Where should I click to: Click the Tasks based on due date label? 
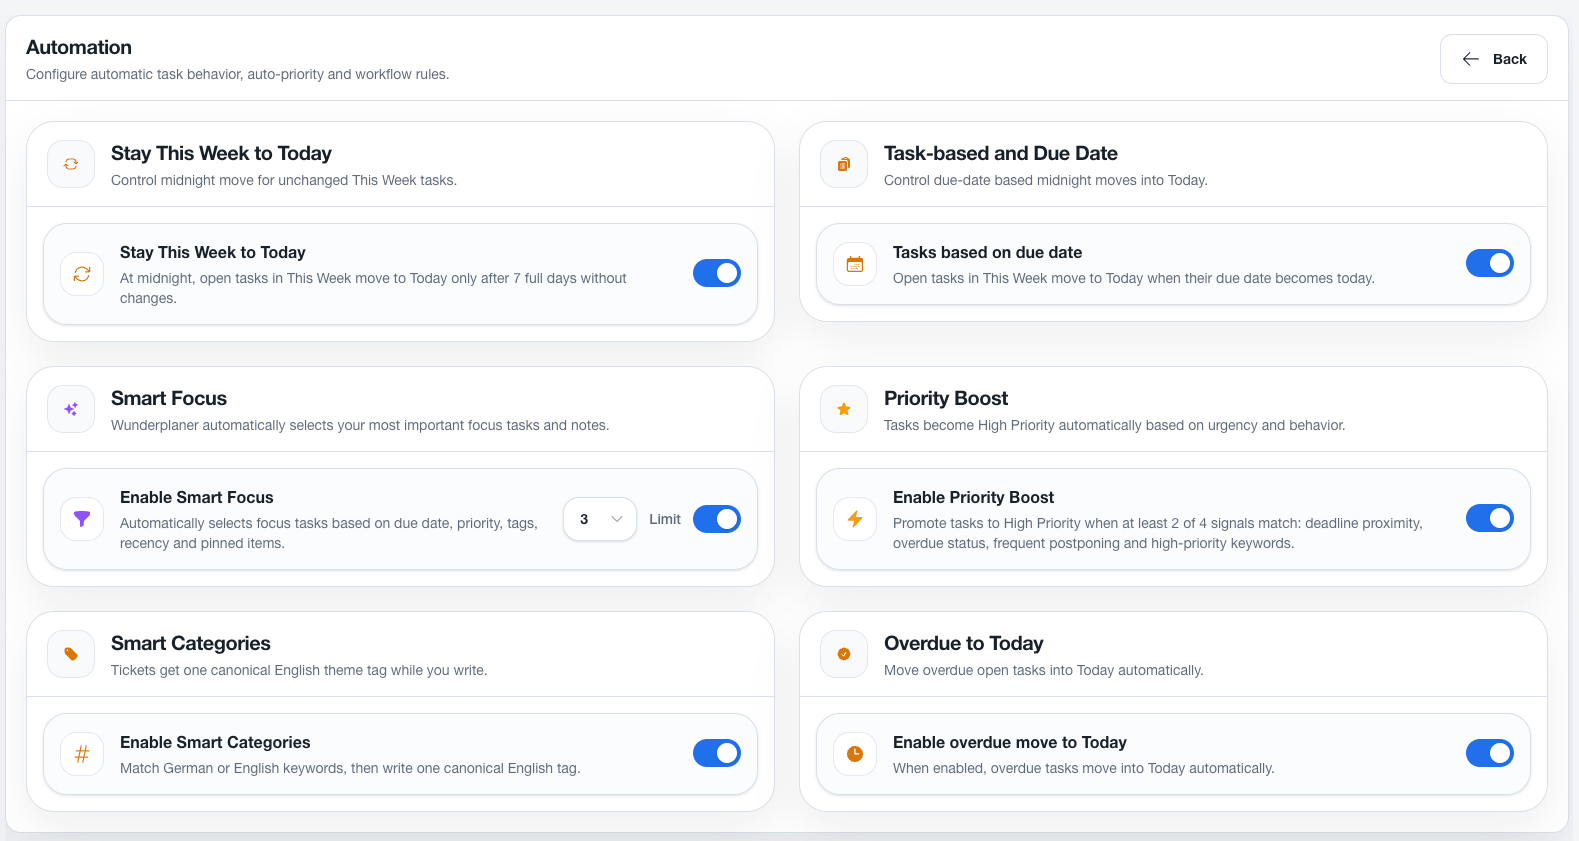coord(987,252)
